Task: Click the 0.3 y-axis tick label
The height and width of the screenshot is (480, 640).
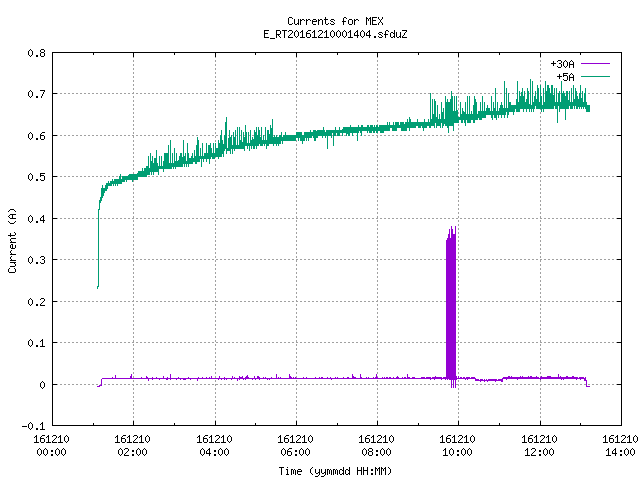Action: click(x=36, y=260)
